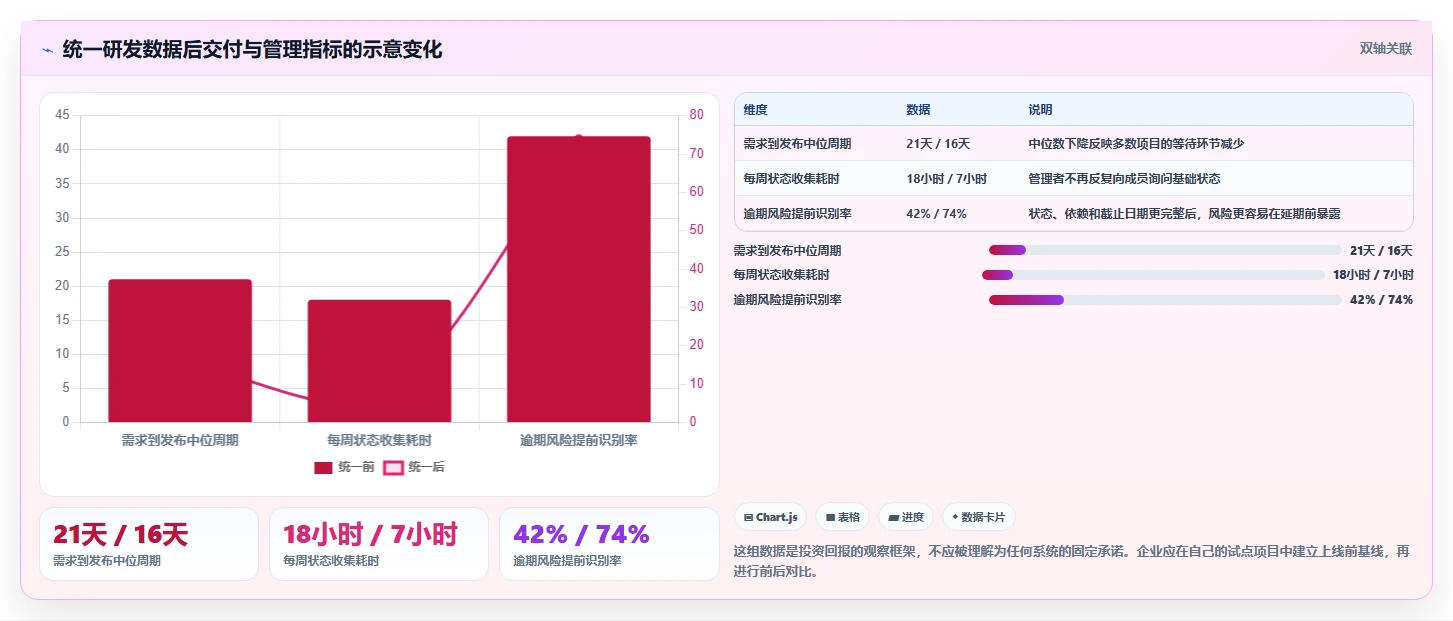
Task: Toggle the 统一后 legend swatch
Action: click(394, 467)
